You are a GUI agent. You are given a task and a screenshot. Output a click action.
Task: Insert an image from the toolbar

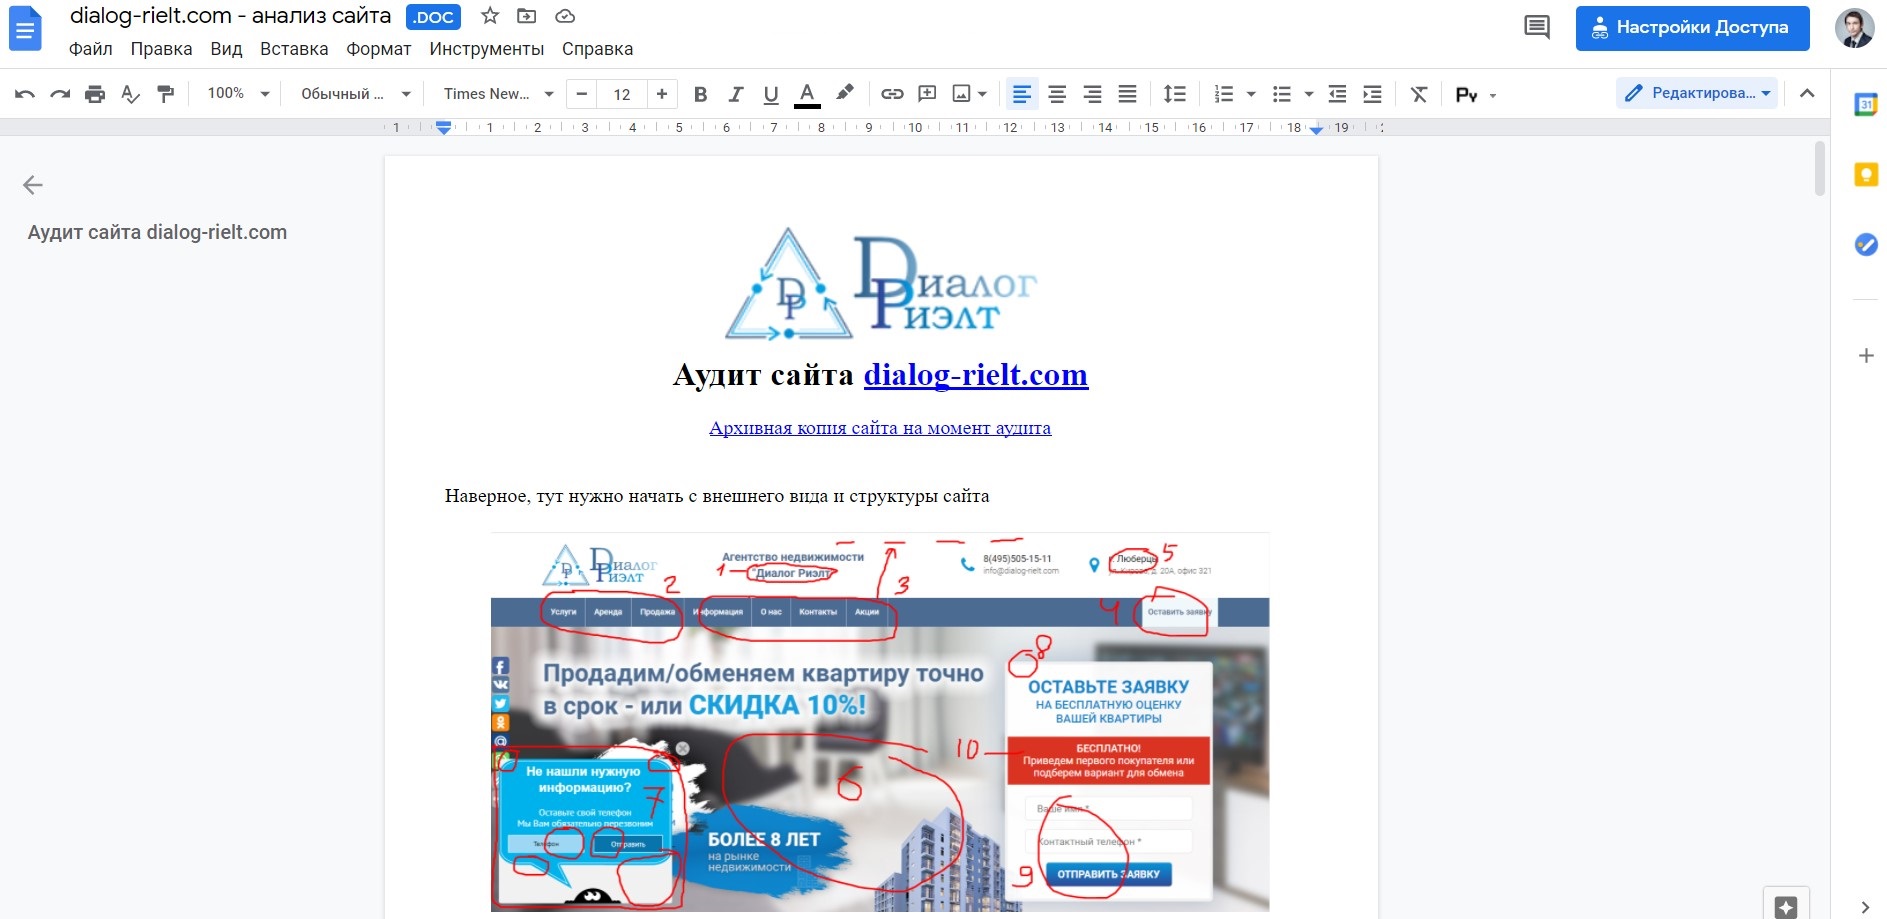961,94
